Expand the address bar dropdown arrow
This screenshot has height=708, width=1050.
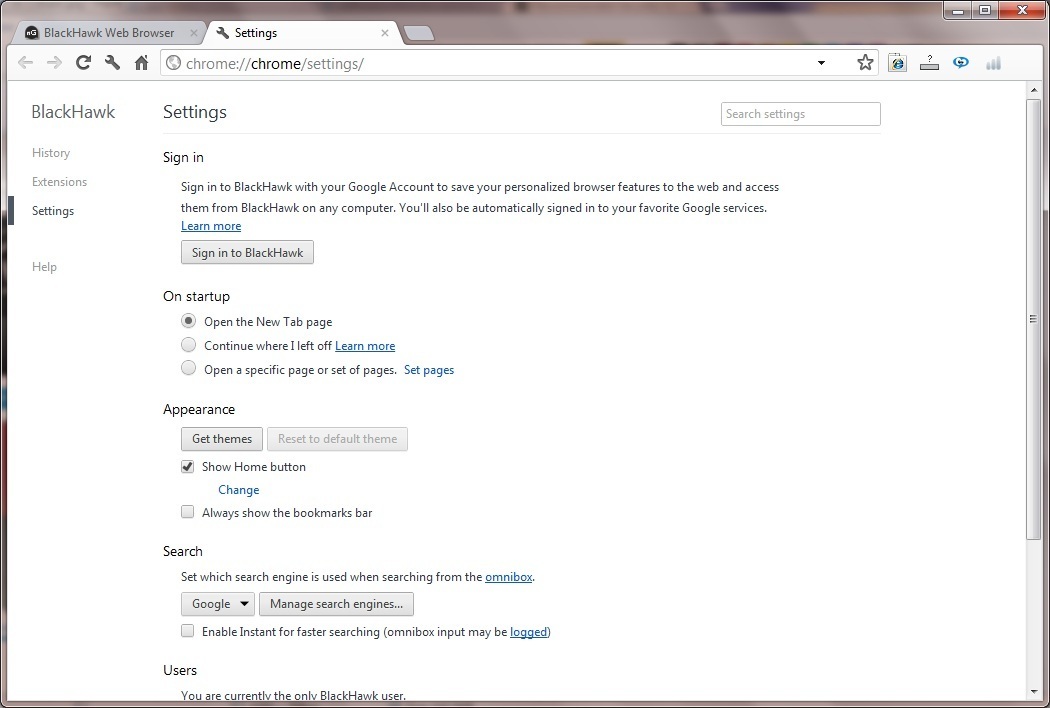click(821, 63)
